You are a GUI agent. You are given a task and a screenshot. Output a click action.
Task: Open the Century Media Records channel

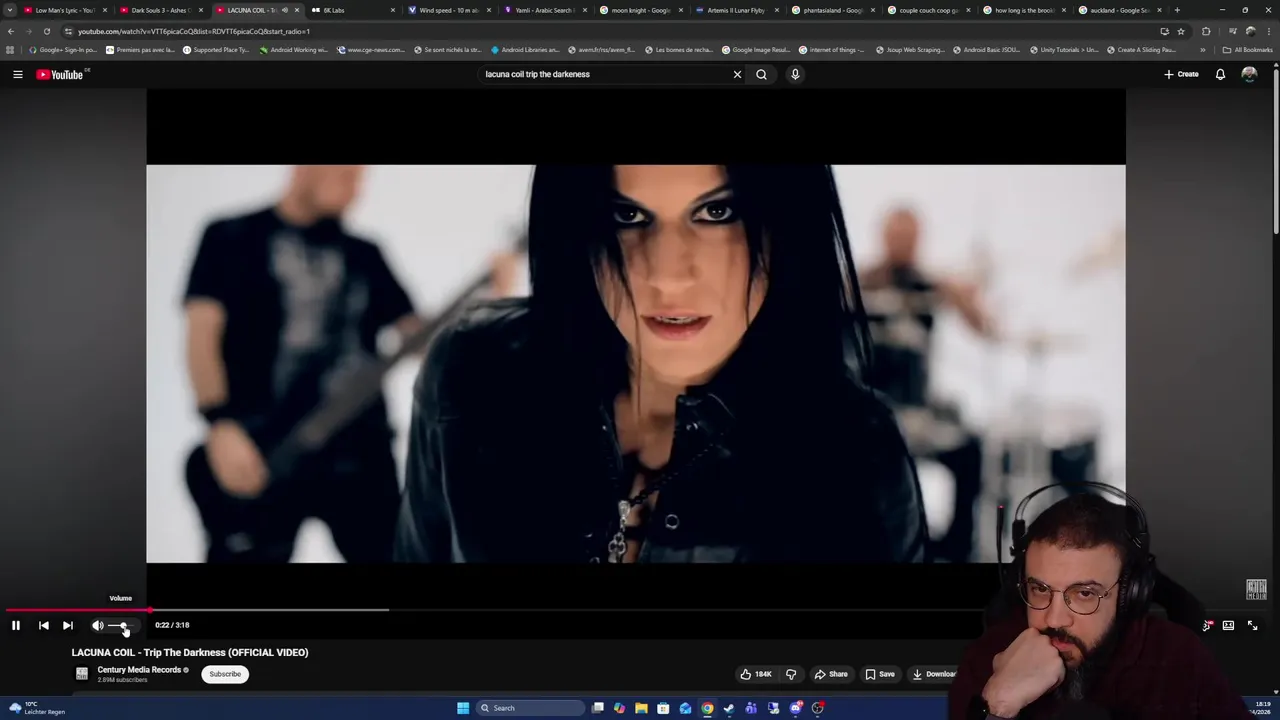(139, 670)
